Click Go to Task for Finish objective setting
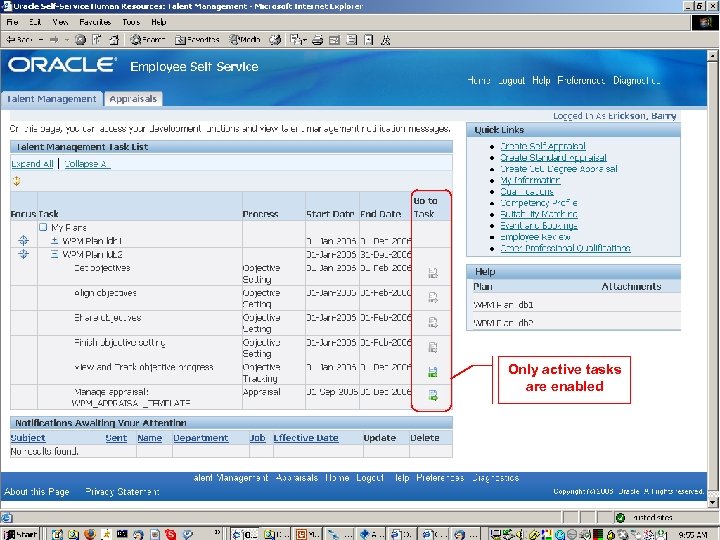The width and height of the screenshot is (720, 540). [433, 347]
